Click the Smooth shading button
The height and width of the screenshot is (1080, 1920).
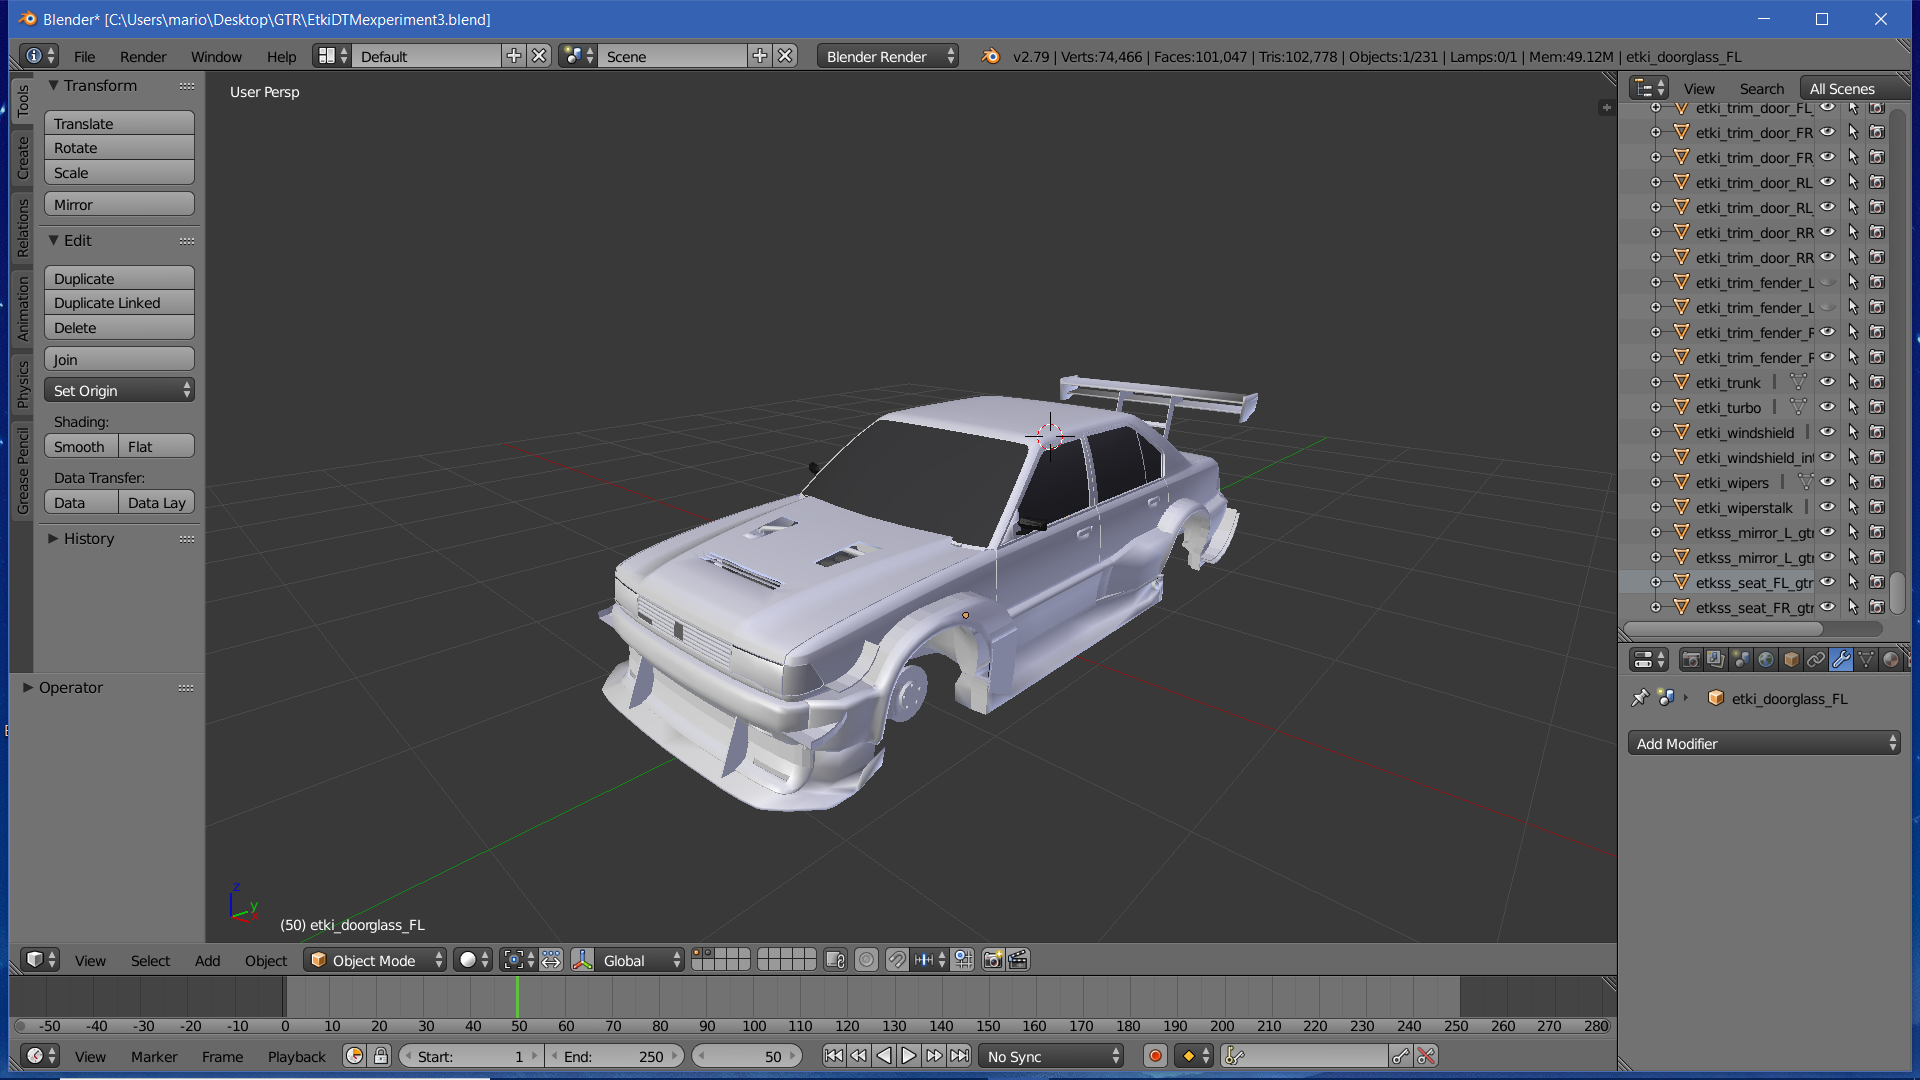pos(80,447)
